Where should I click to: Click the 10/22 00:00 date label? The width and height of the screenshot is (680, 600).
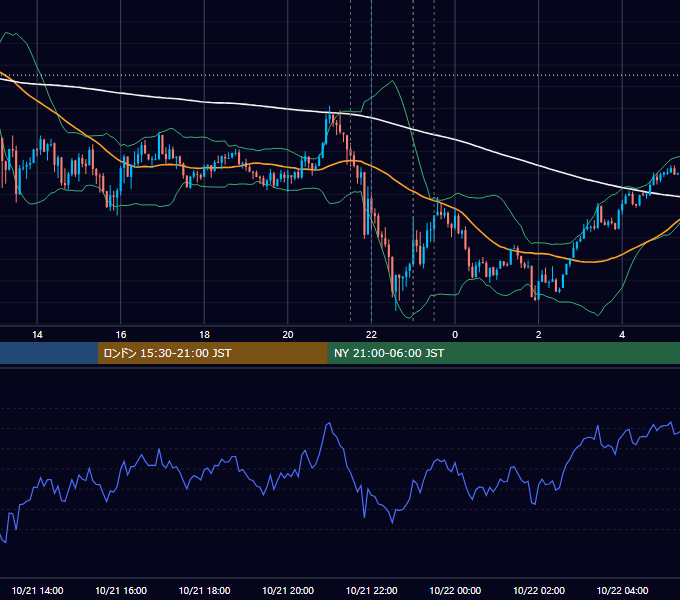[455, 590]
